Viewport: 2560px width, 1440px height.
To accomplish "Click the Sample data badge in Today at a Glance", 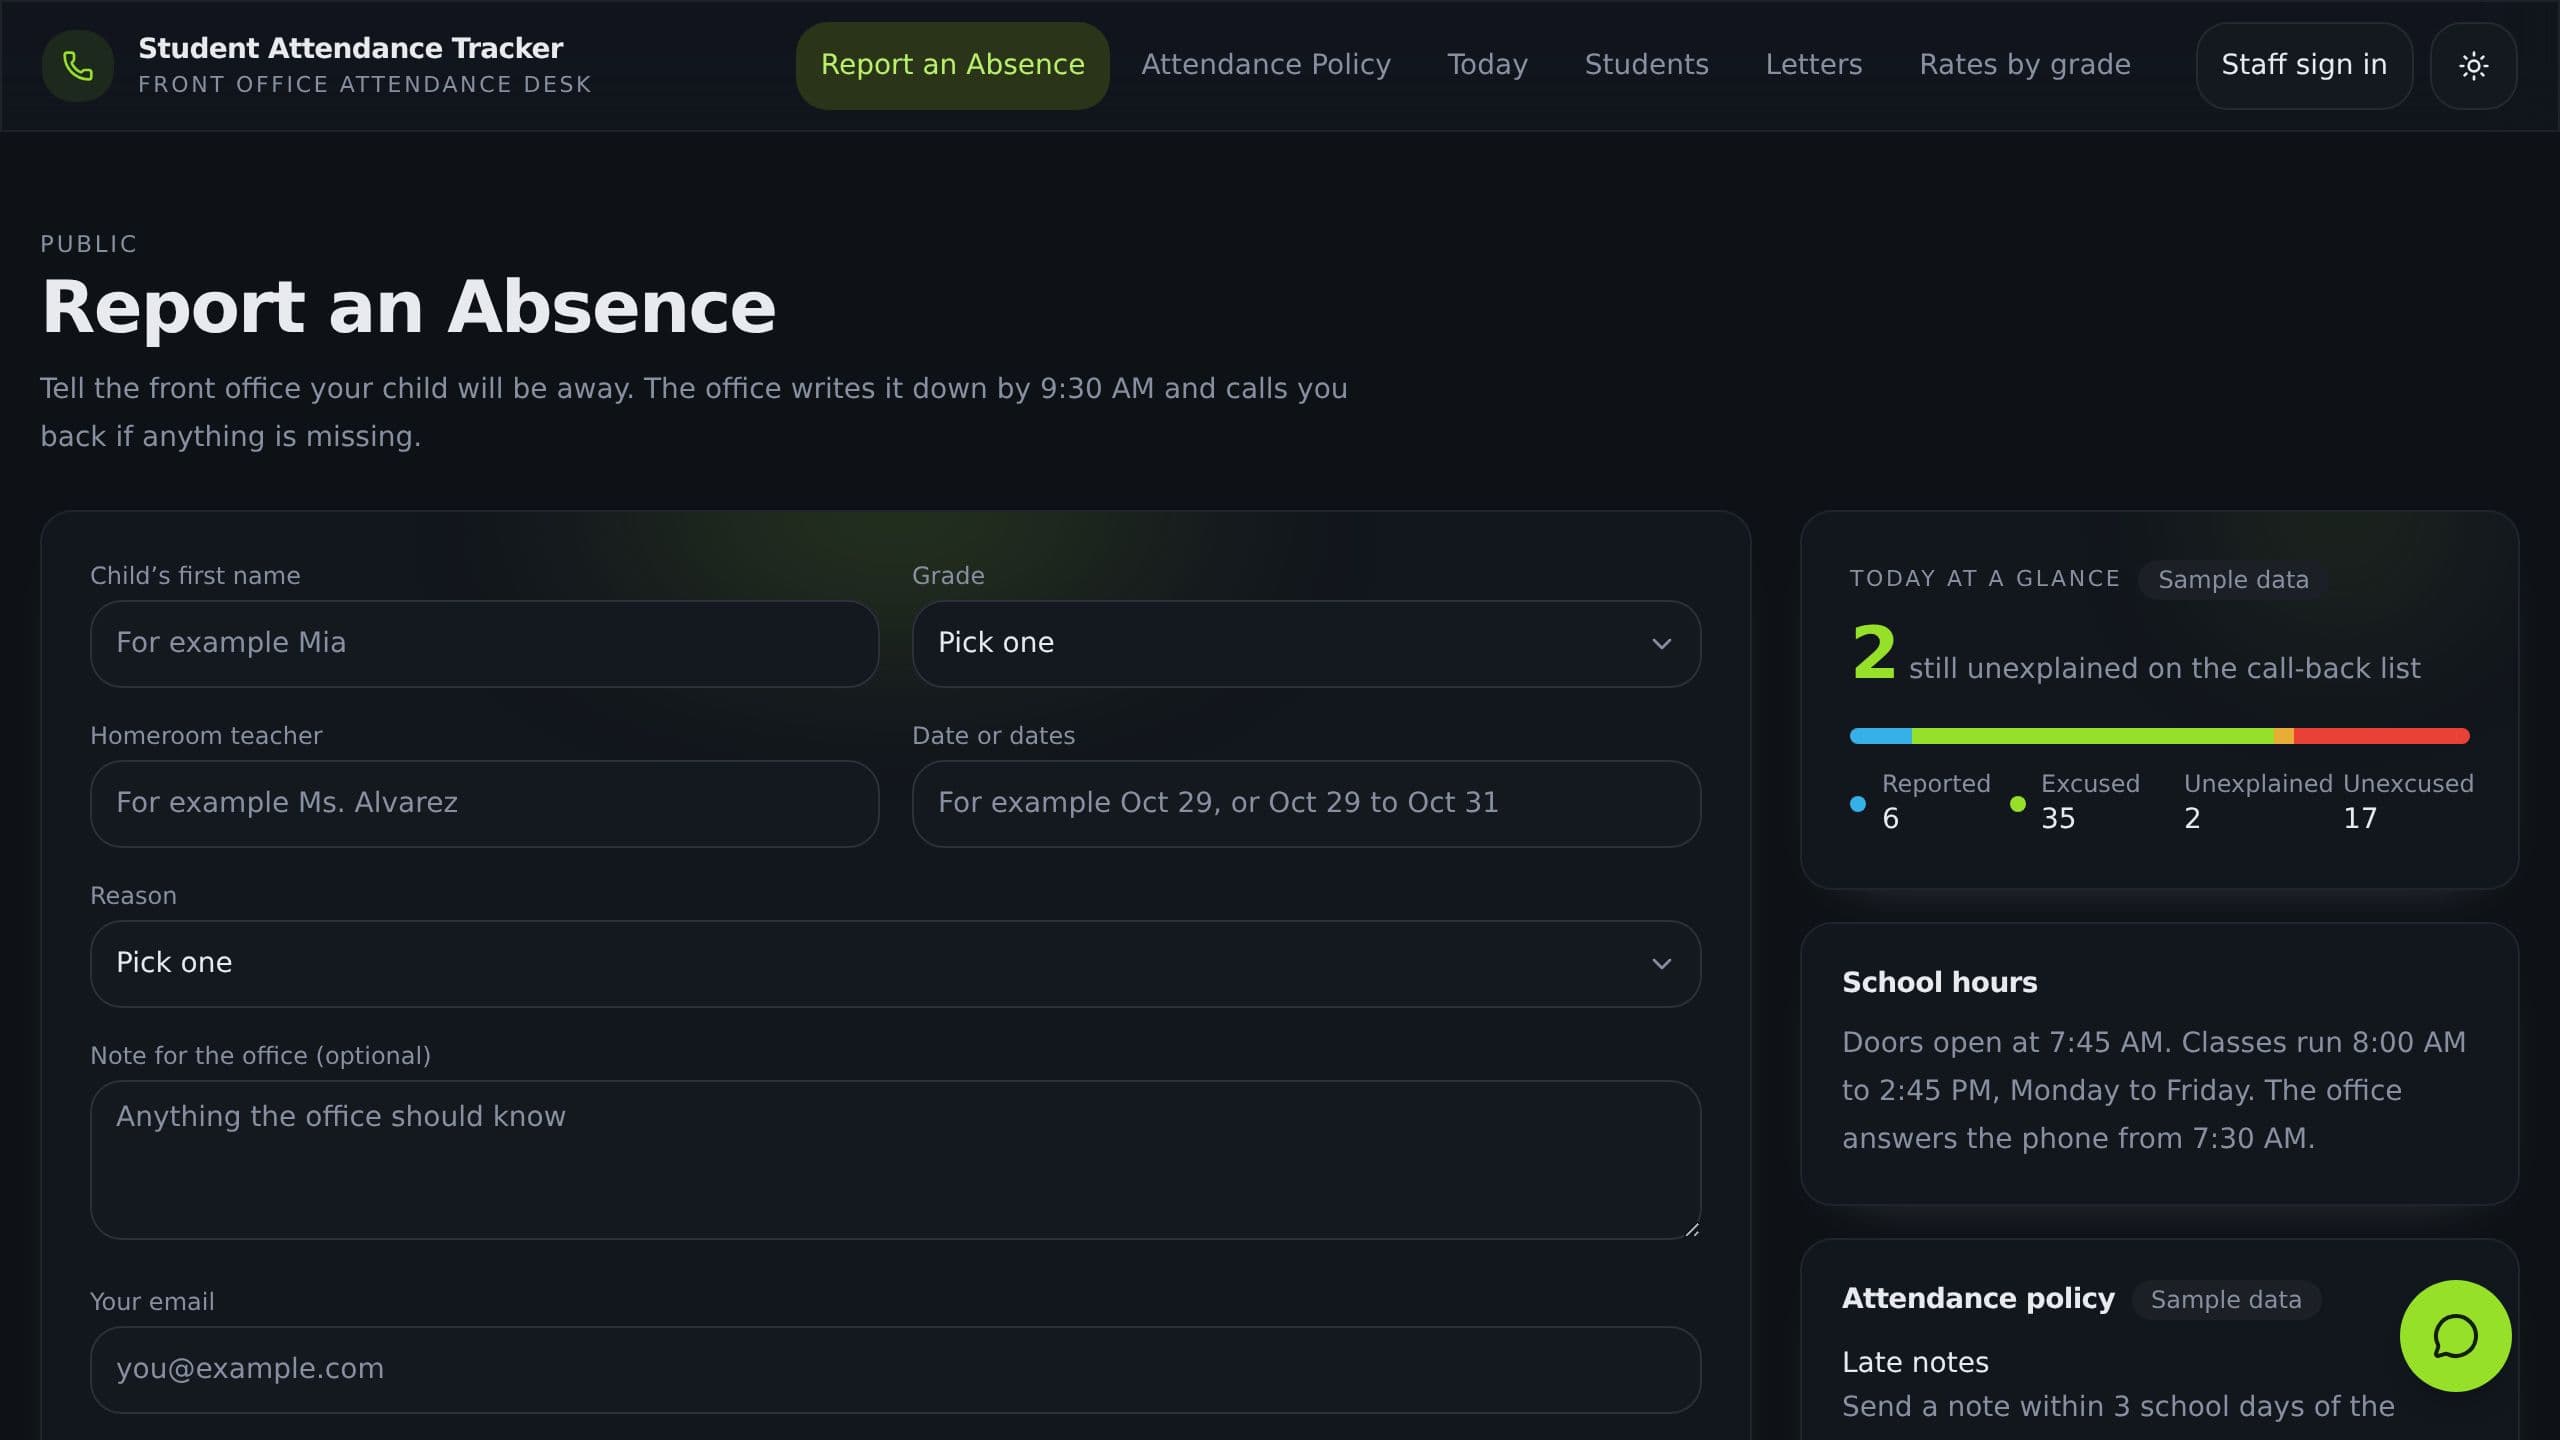I will tap(2233, 580).
